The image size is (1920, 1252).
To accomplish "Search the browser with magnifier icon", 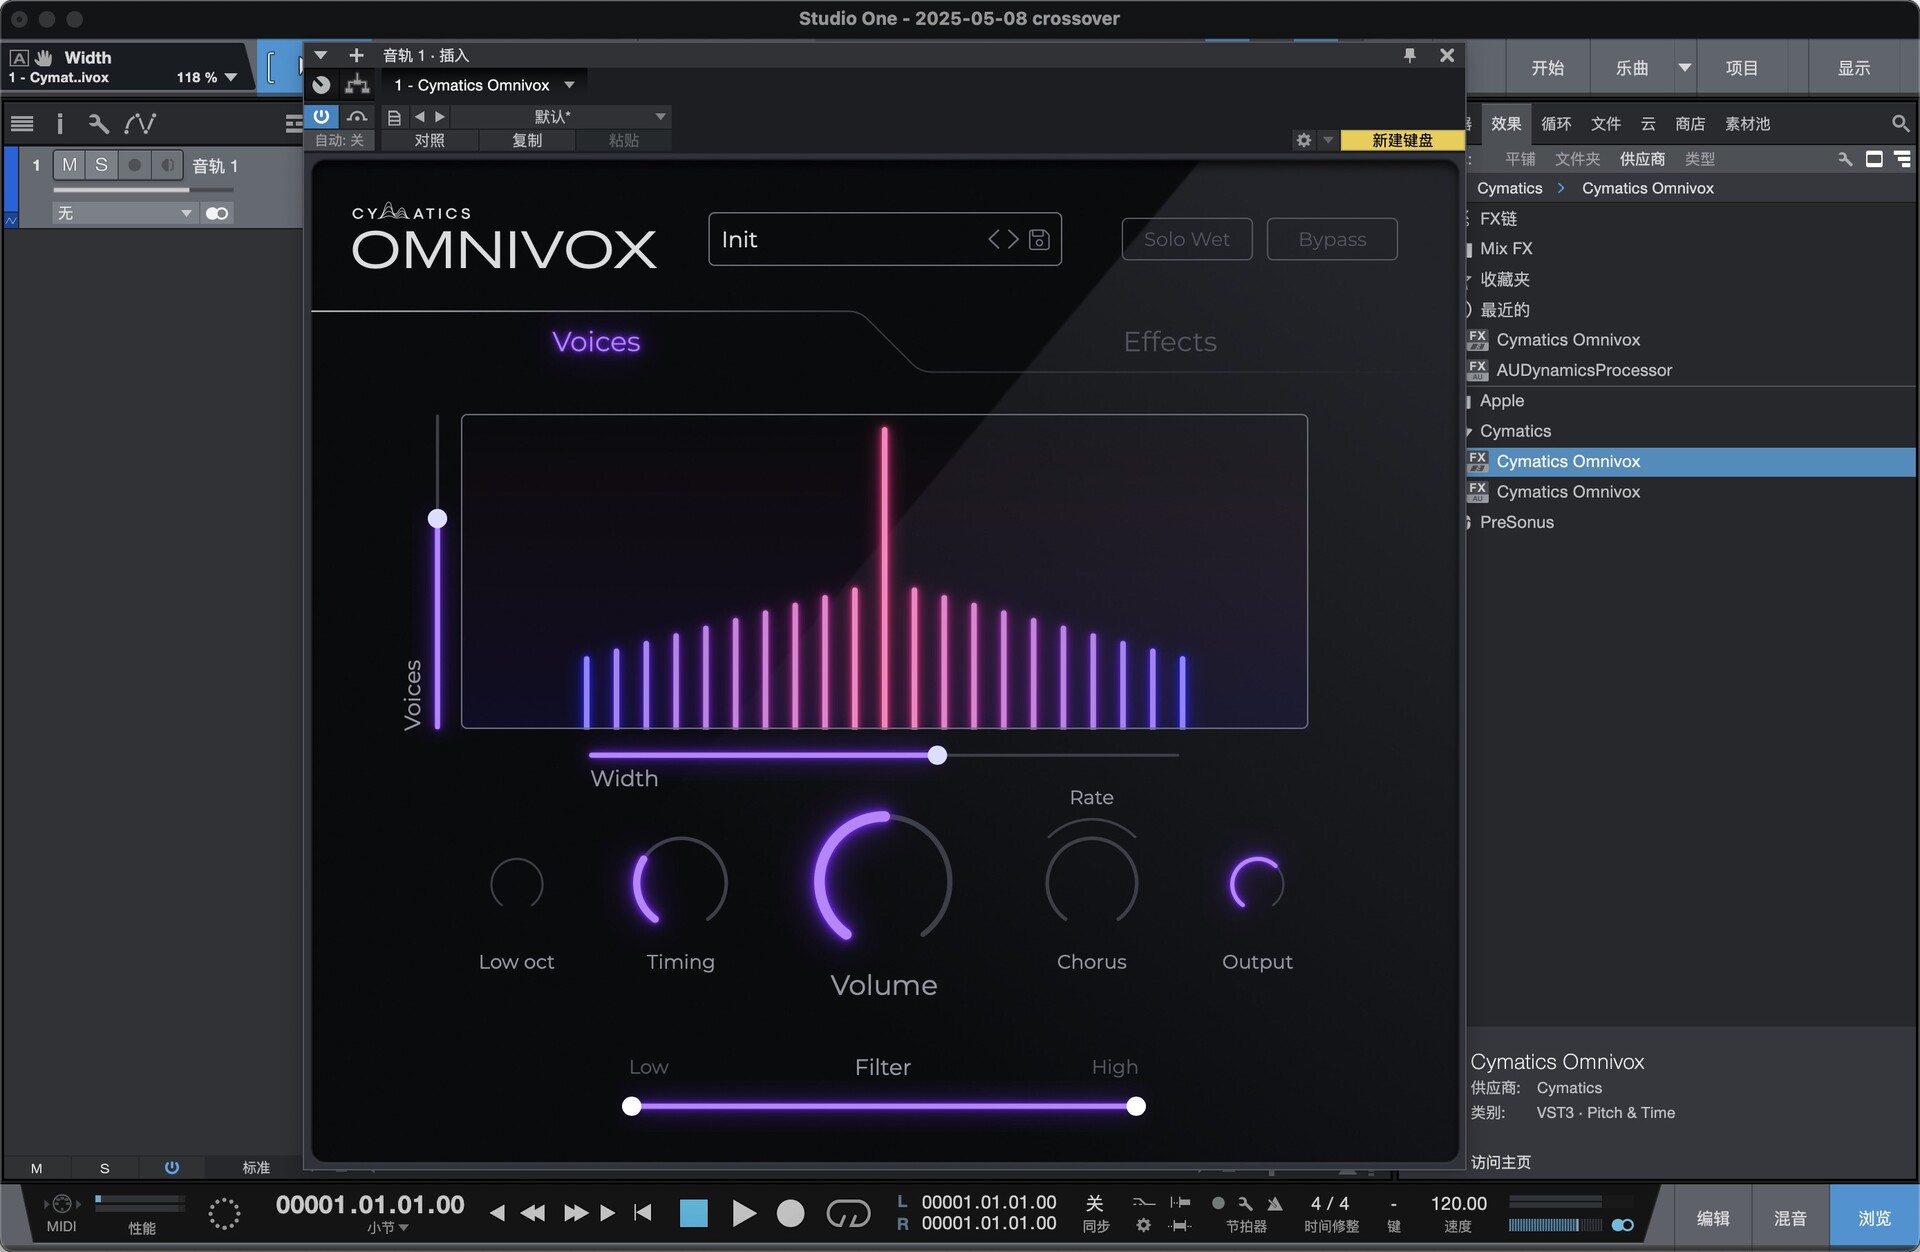I will (1900, 123).
